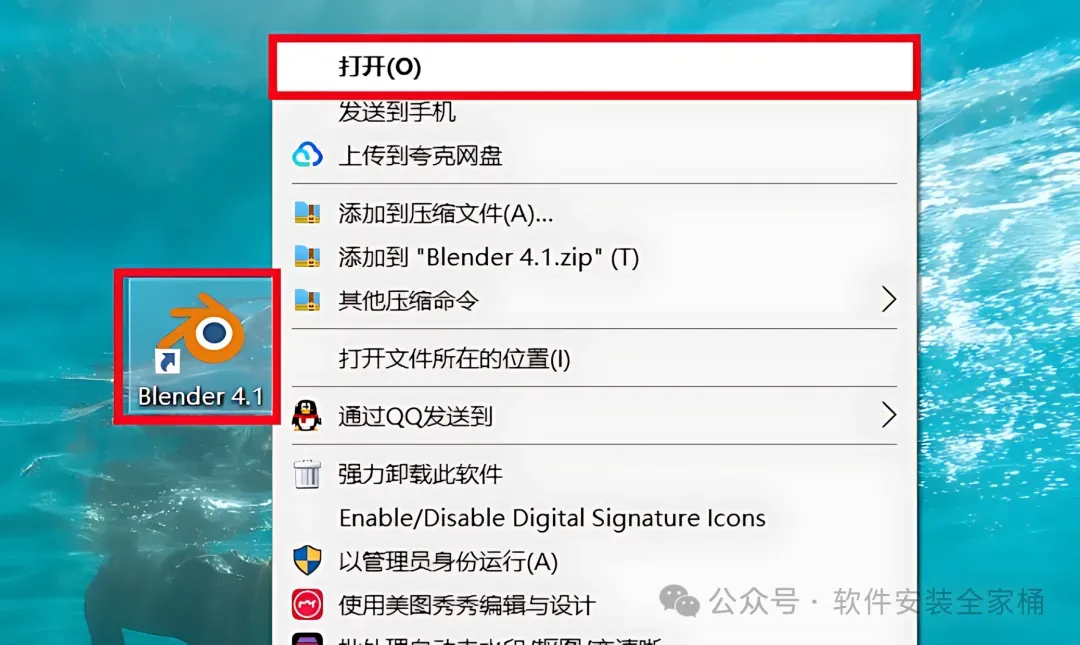1080x645 pixels.
Task: Click the zip icon beside 添加到 "Blender 4.1.zip"
Action: [x=307, y=256]
